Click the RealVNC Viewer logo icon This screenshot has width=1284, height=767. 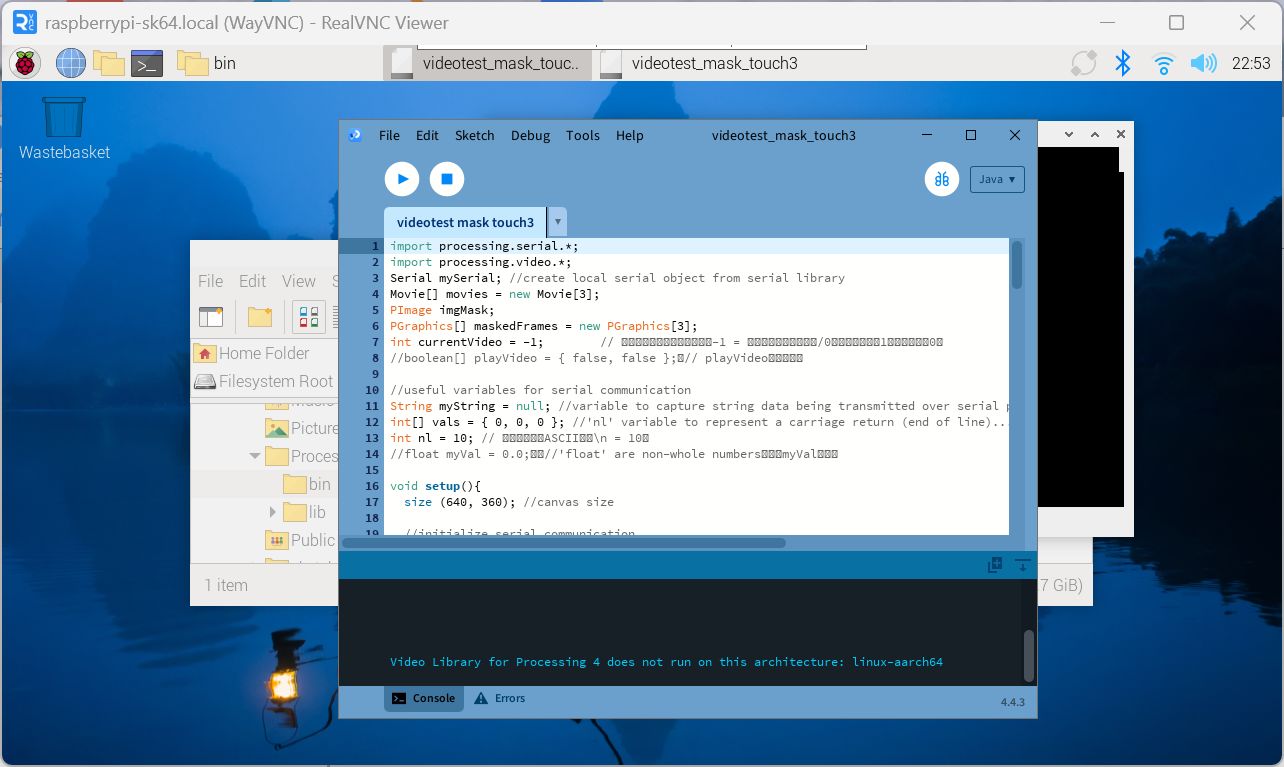pyautogui.click(x=25, y=22)
